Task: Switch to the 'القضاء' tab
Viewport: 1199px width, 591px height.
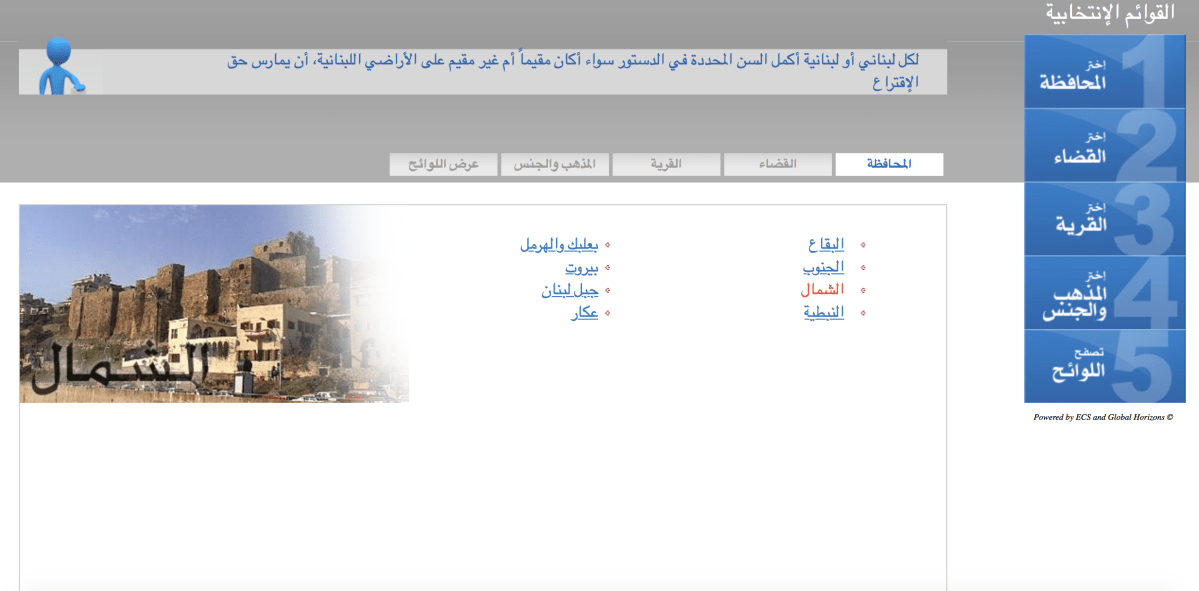Action: point(777,164)
